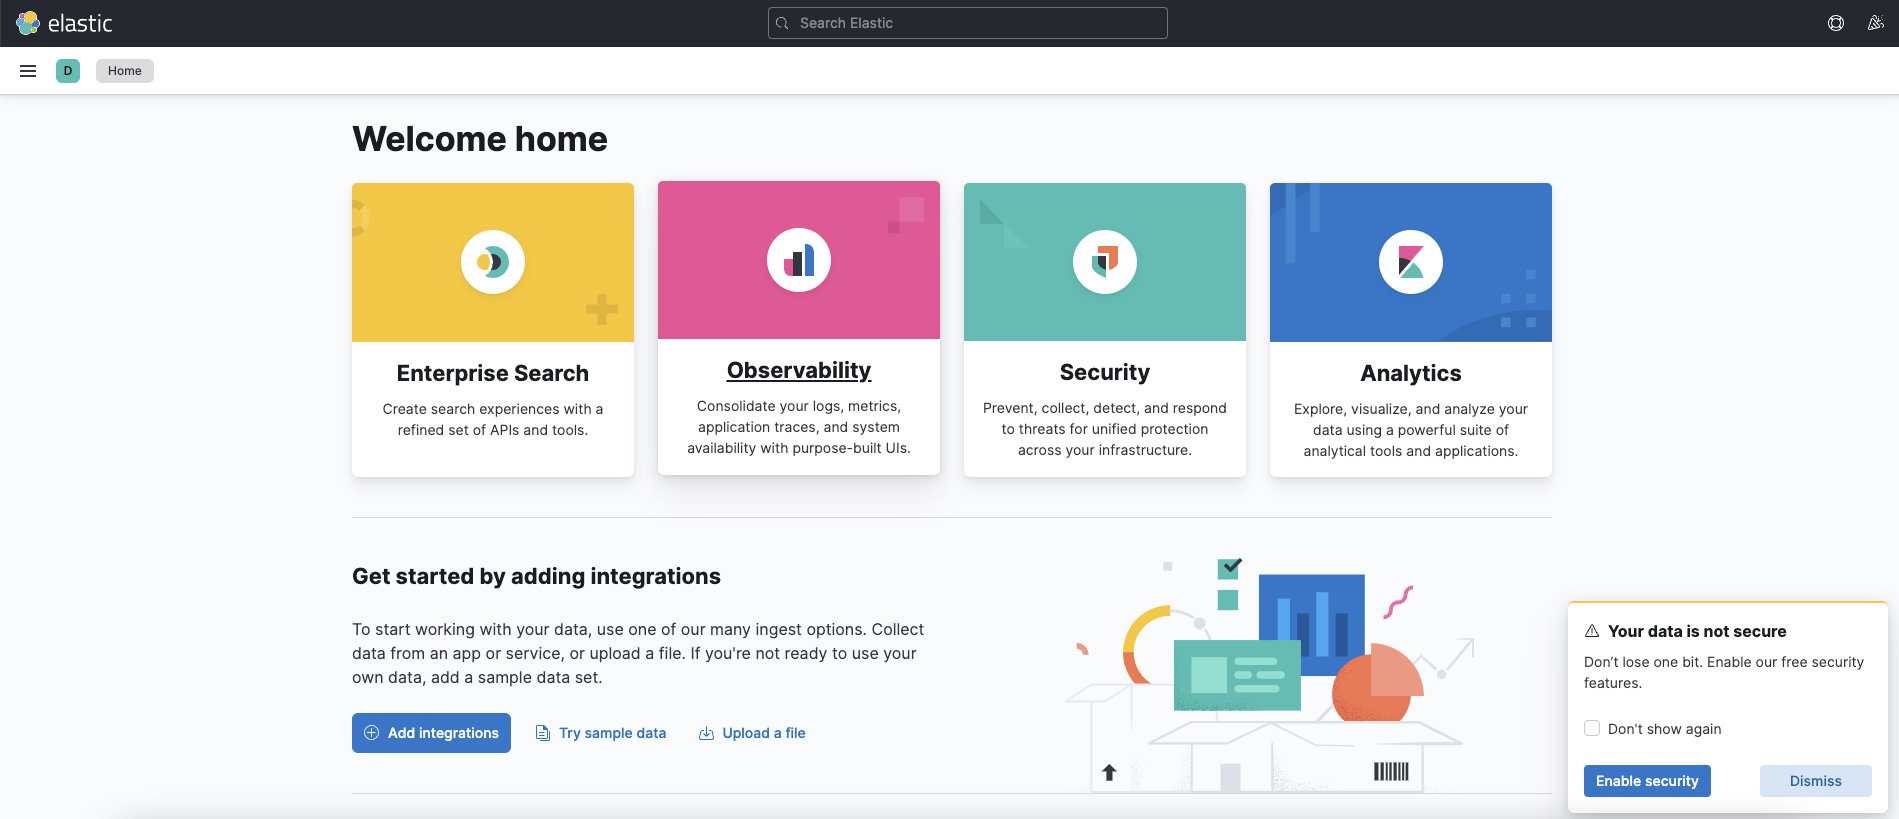
Task: Dismiss the security warning popup
Action: tap(1816, 781)
